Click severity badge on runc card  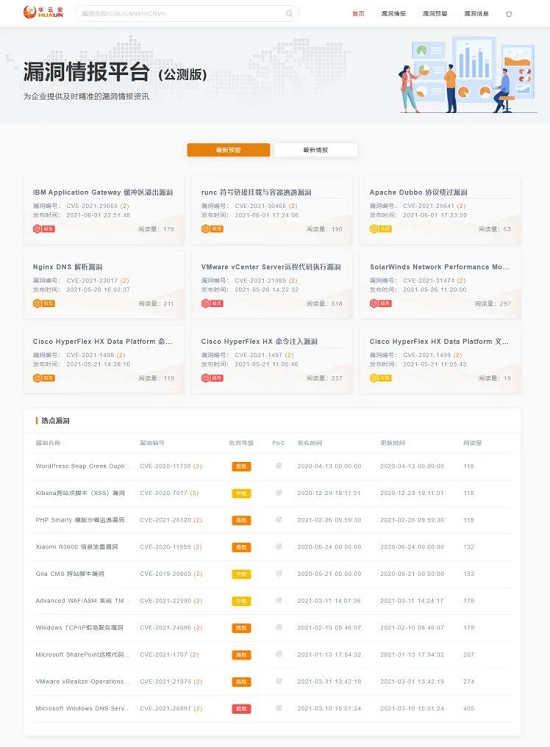212,229
